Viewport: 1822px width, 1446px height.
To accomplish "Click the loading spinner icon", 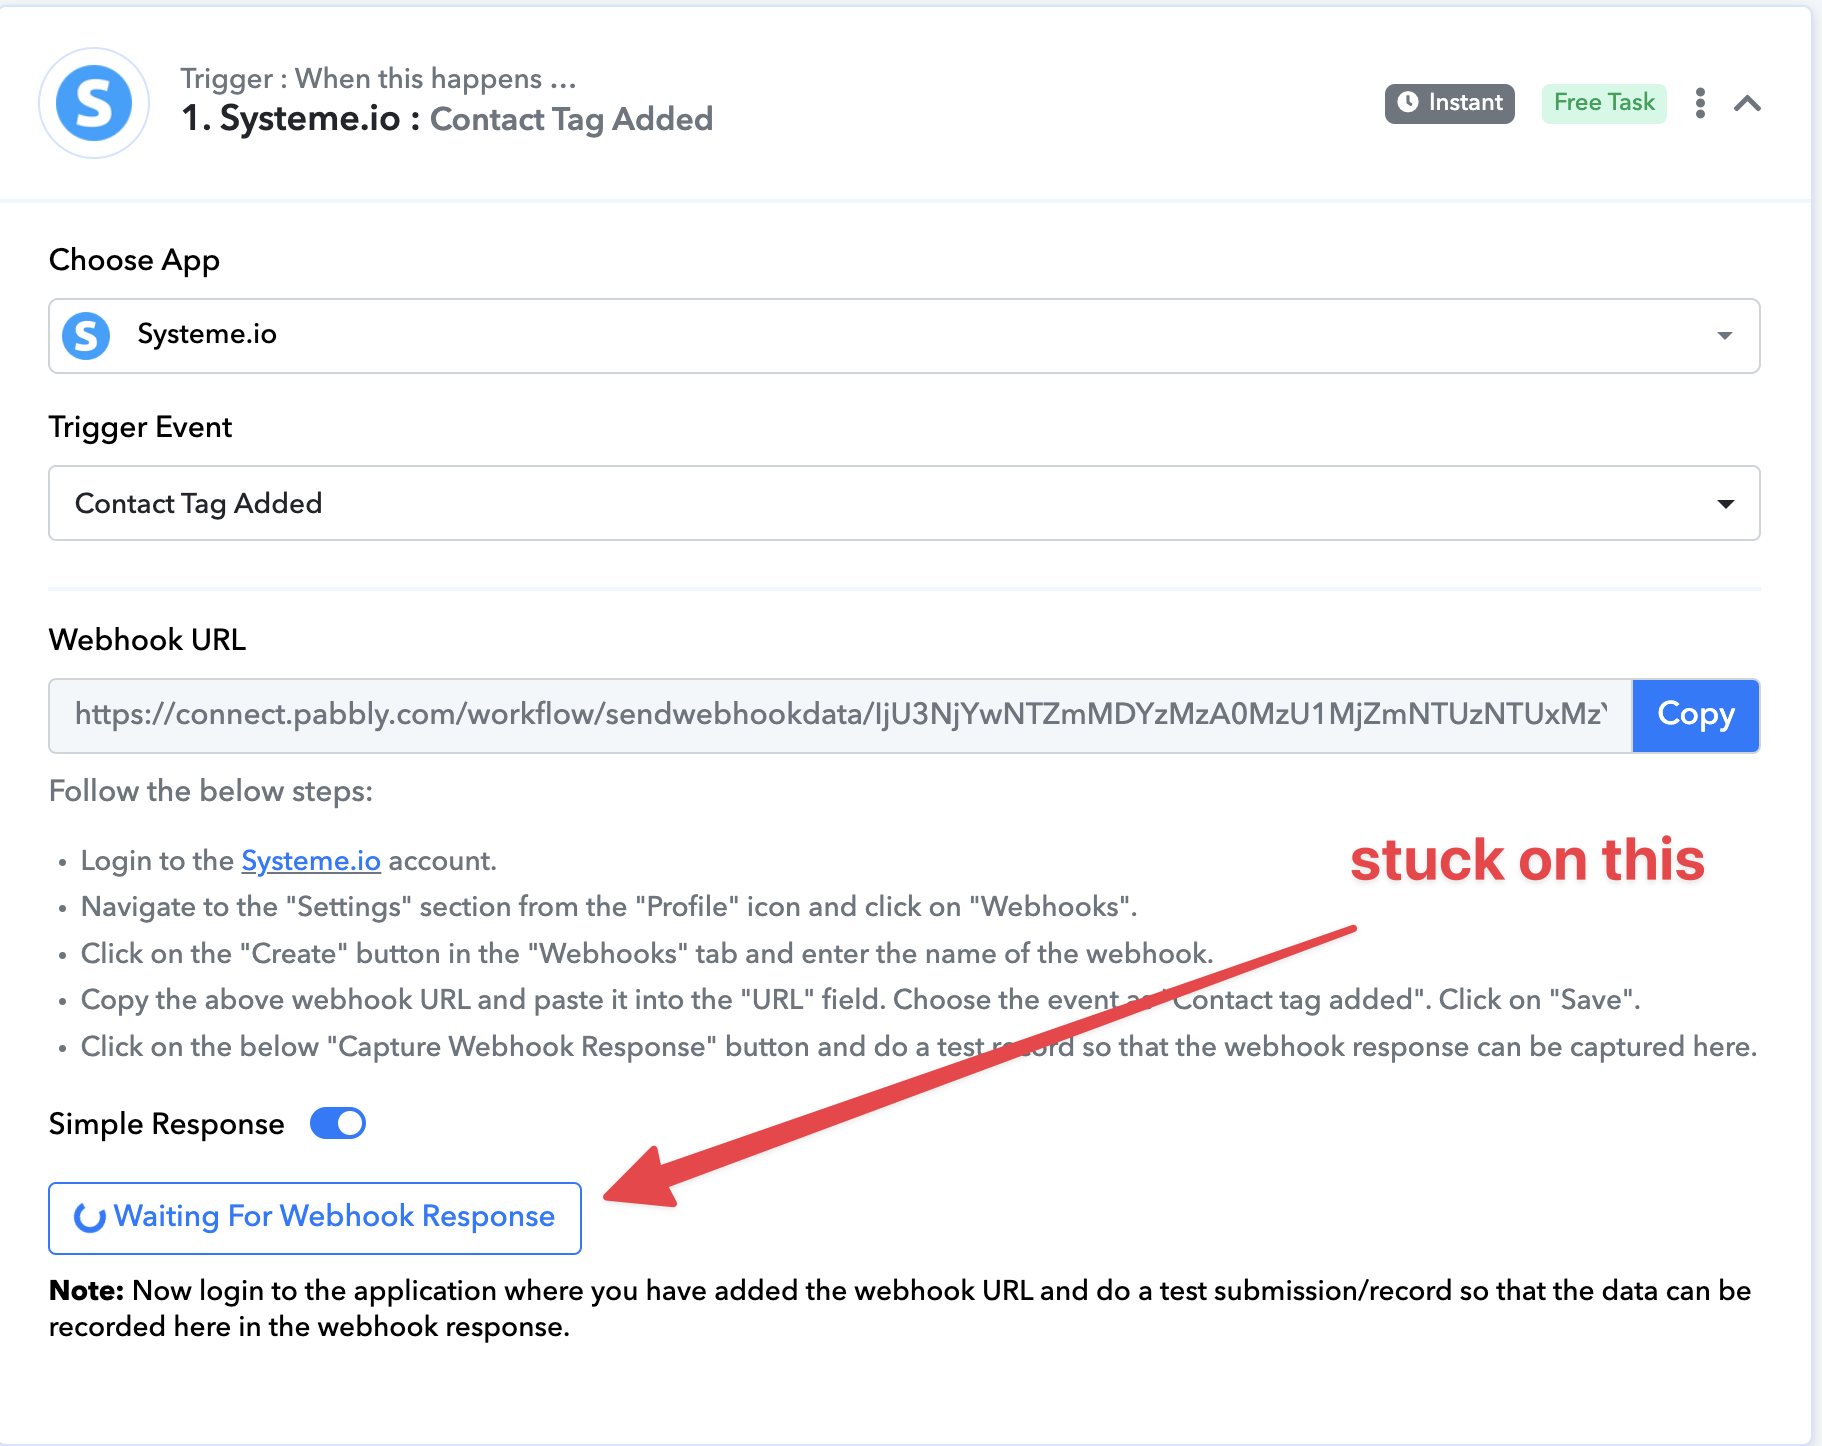I will click(89, 1218).
